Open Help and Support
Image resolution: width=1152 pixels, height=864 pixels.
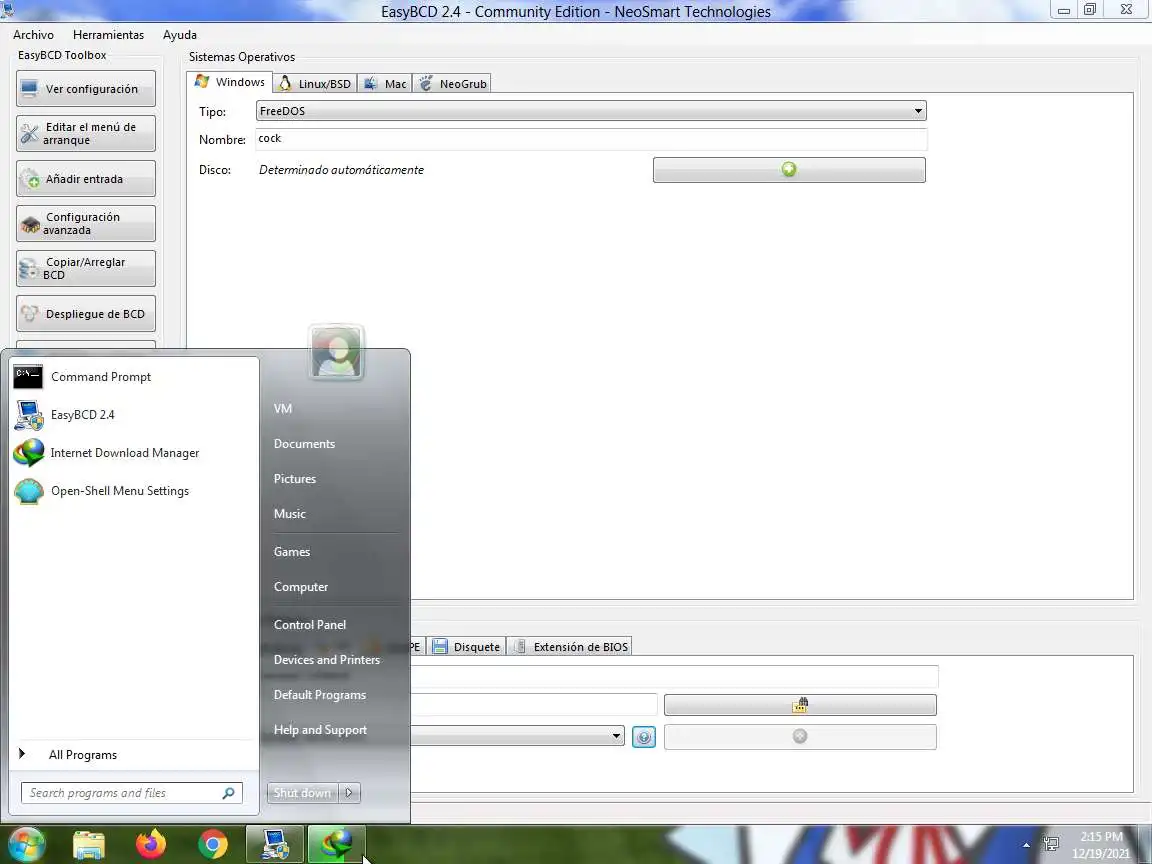click(320, 730)
